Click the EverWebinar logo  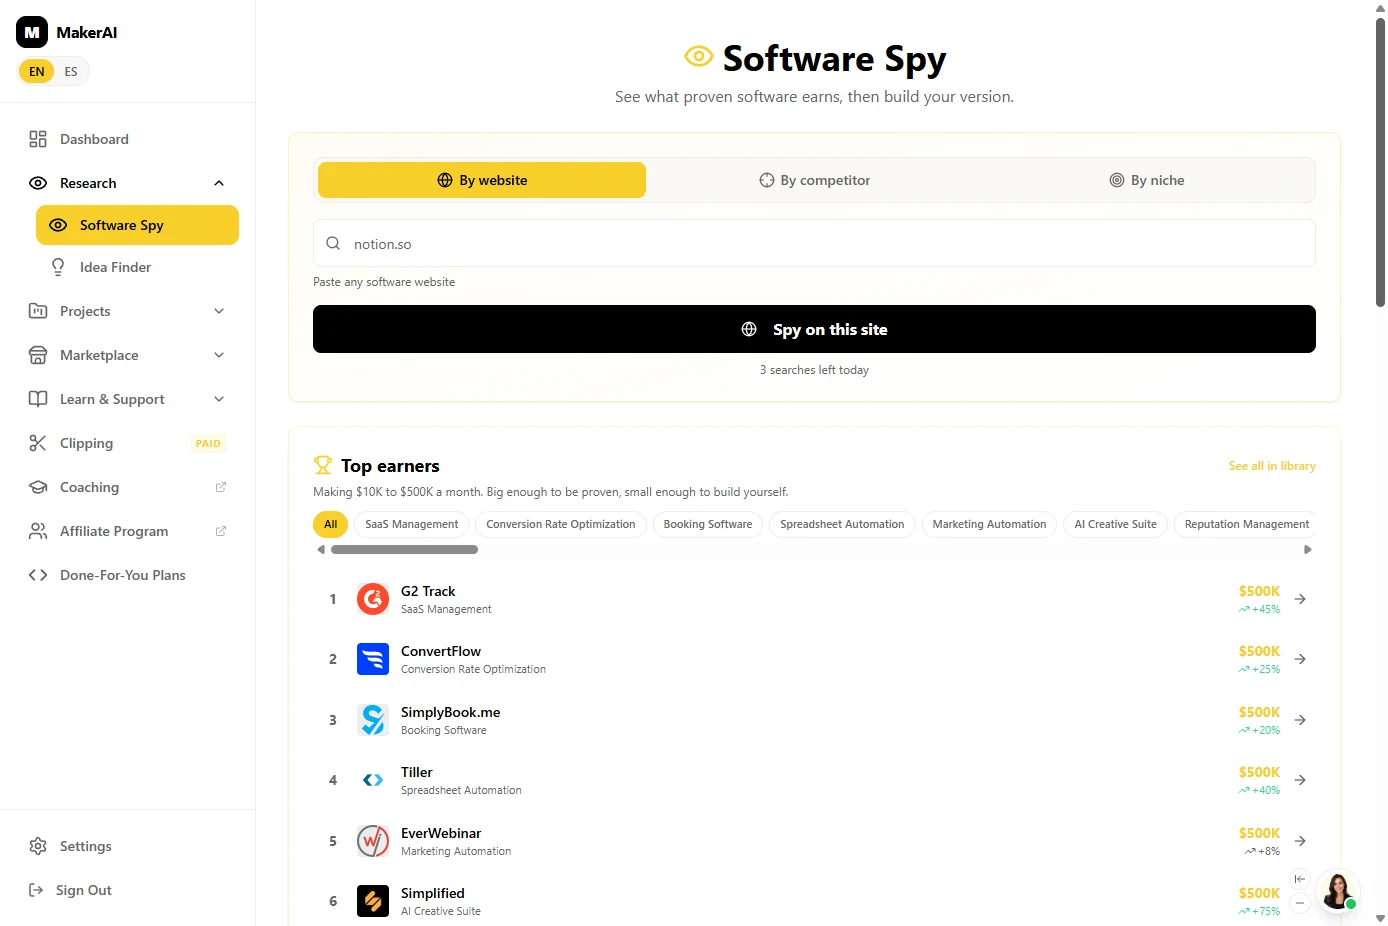pos(373,841)
